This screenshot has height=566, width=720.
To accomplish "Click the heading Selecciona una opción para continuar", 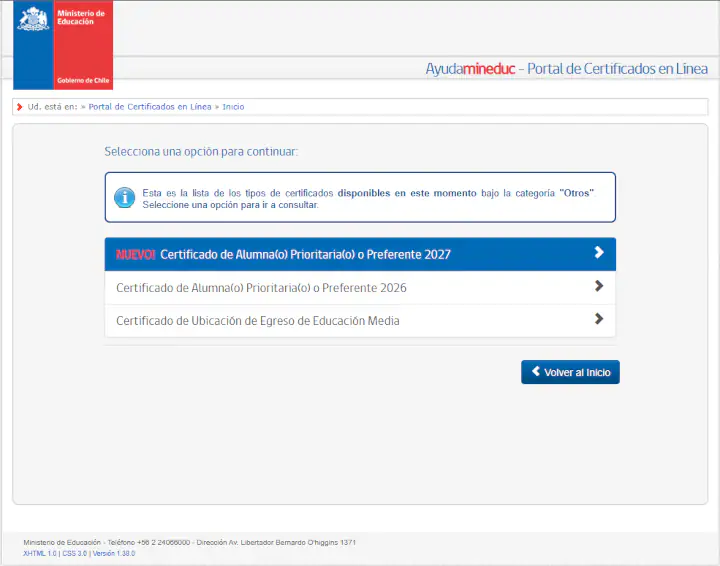I will [x=201, y=152].
